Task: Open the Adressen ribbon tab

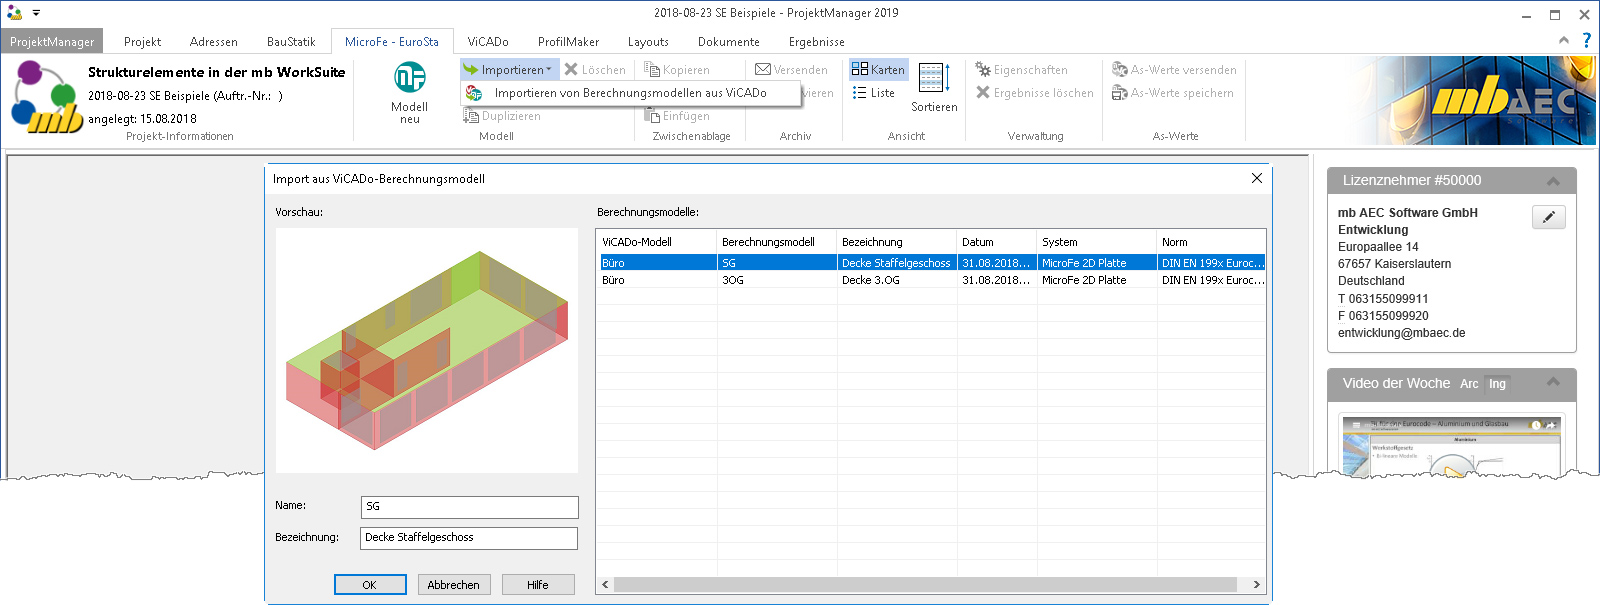Action: 214,42
